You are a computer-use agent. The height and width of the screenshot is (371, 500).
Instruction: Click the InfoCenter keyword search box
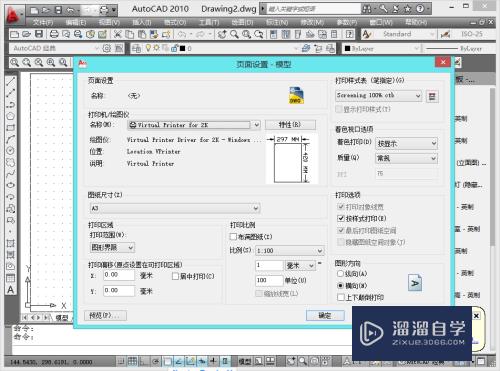(x=313, y=9)
